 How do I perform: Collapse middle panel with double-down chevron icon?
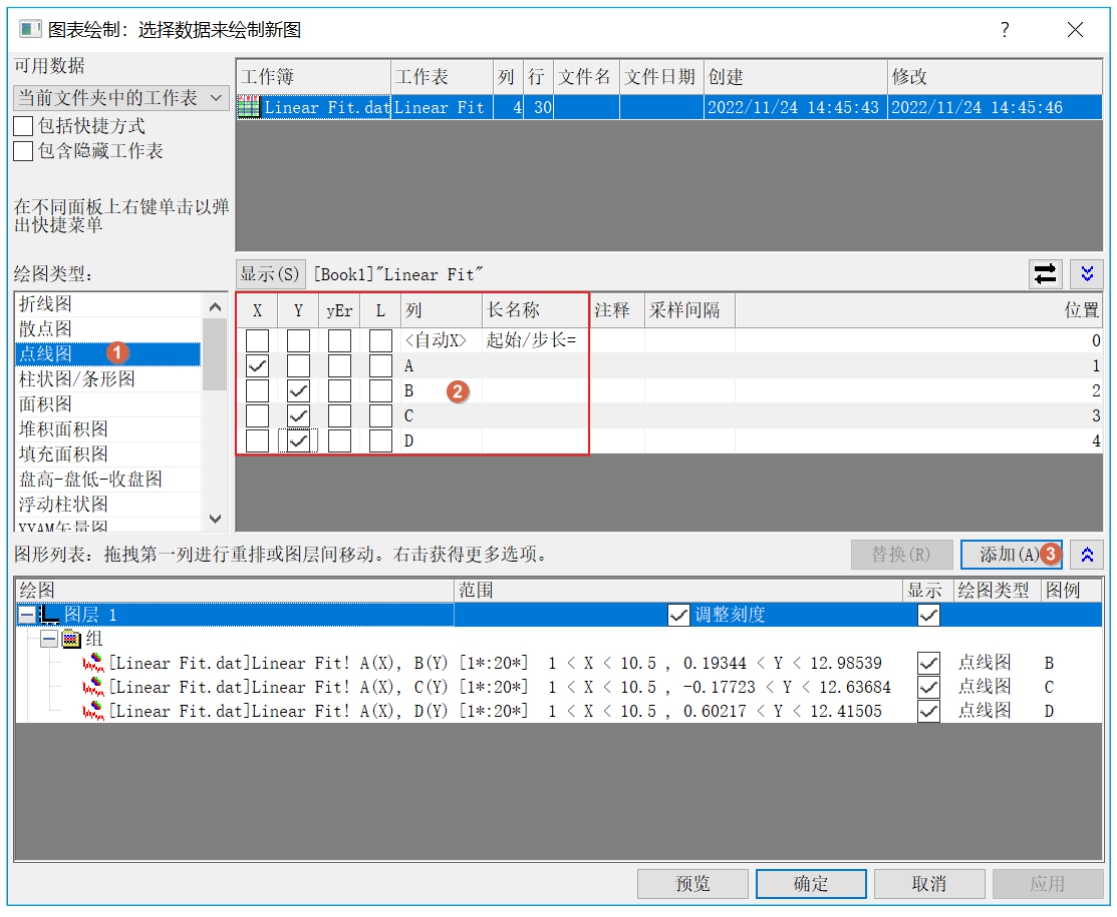(x=1087, y=274)
